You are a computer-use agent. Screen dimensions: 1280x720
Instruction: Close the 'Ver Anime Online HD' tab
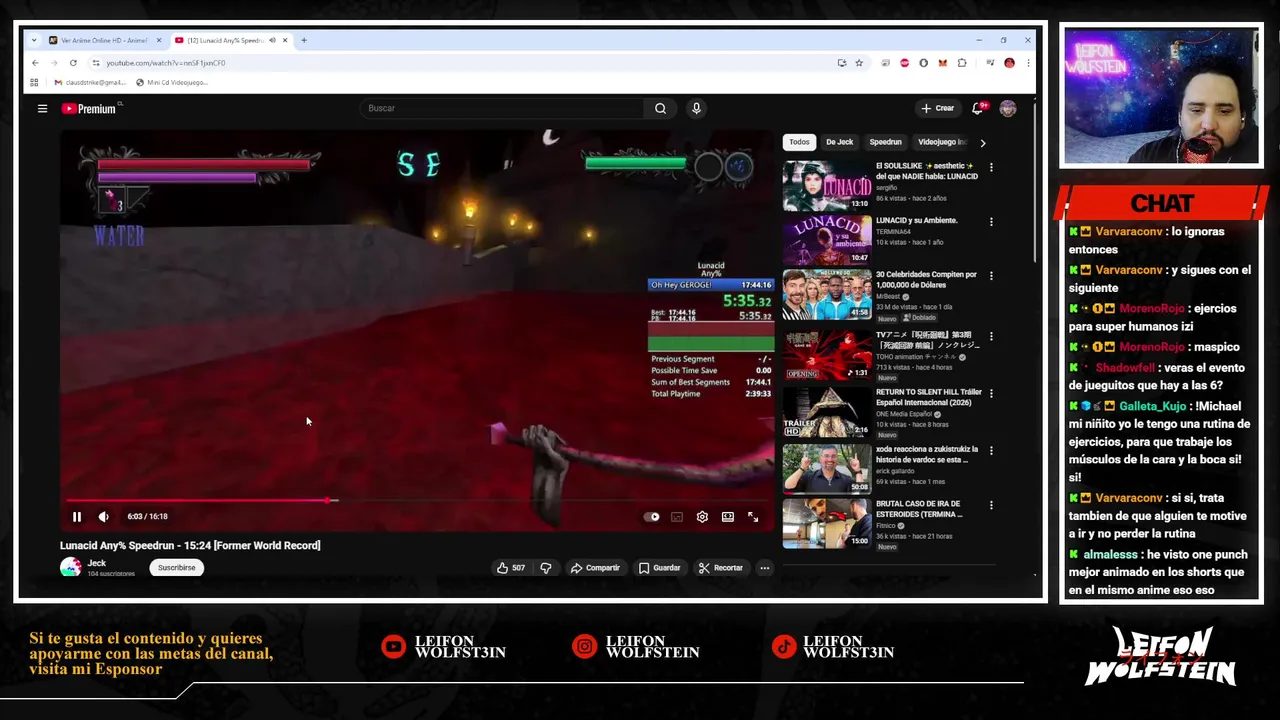158,40
